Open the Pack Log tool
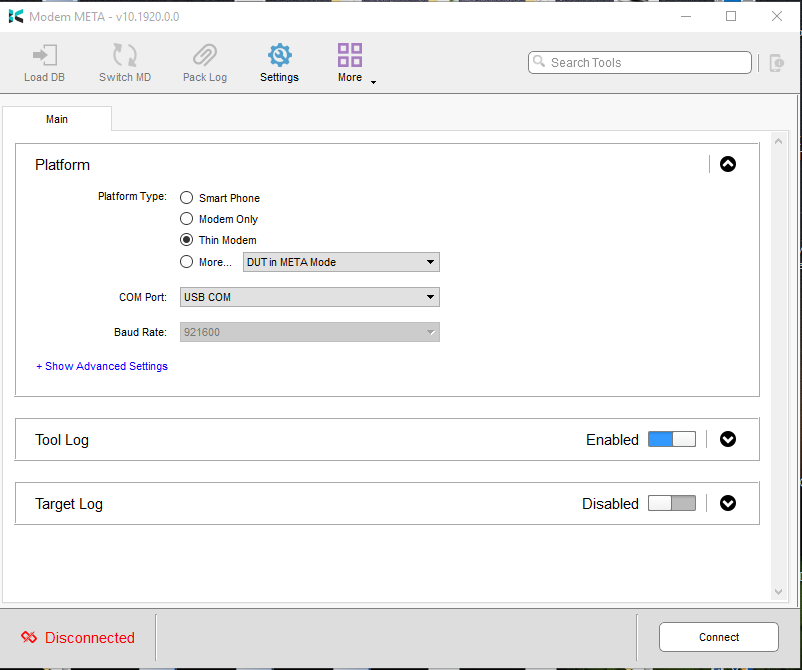Image resolution: width=802 pixels, height=670 pixels. pos(205,62)
